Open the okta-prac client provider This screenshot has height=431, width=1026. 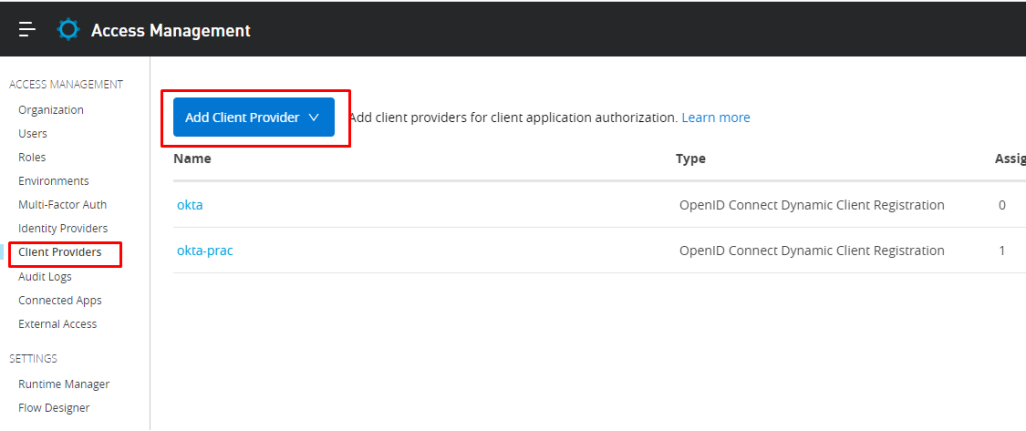205,250
